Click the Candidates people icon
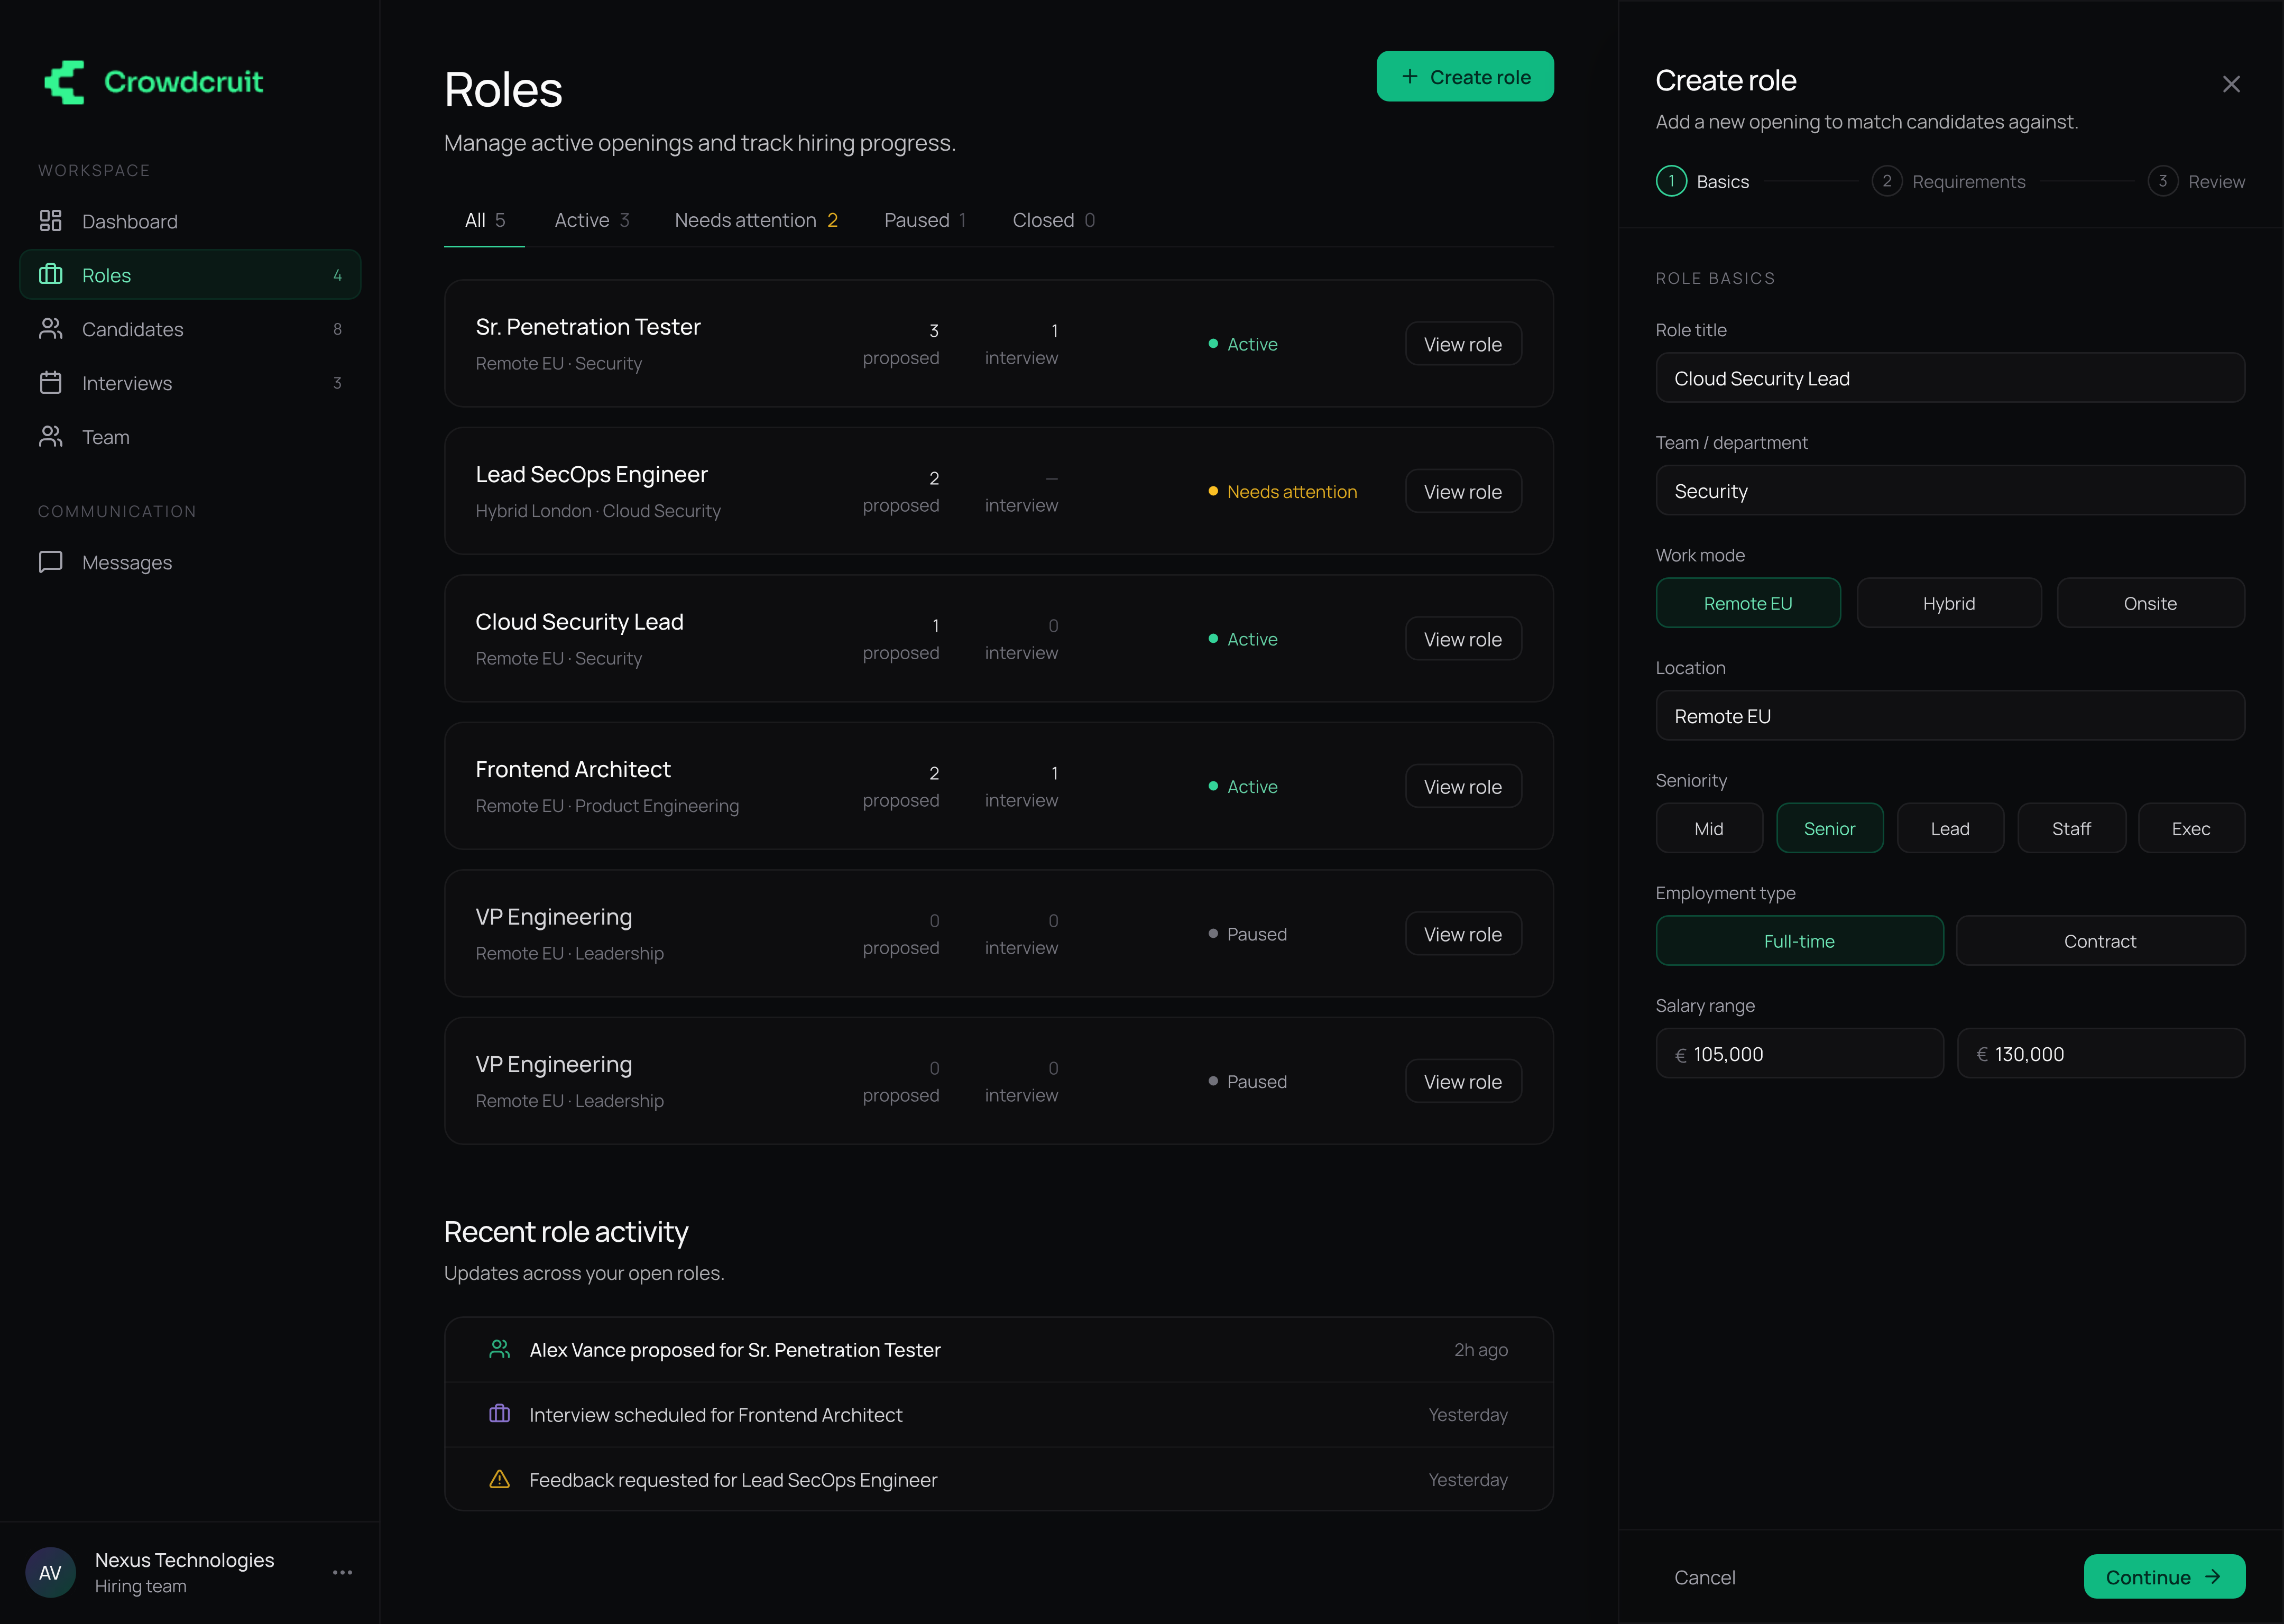The image size is (2284, 1624). [51, 328]
